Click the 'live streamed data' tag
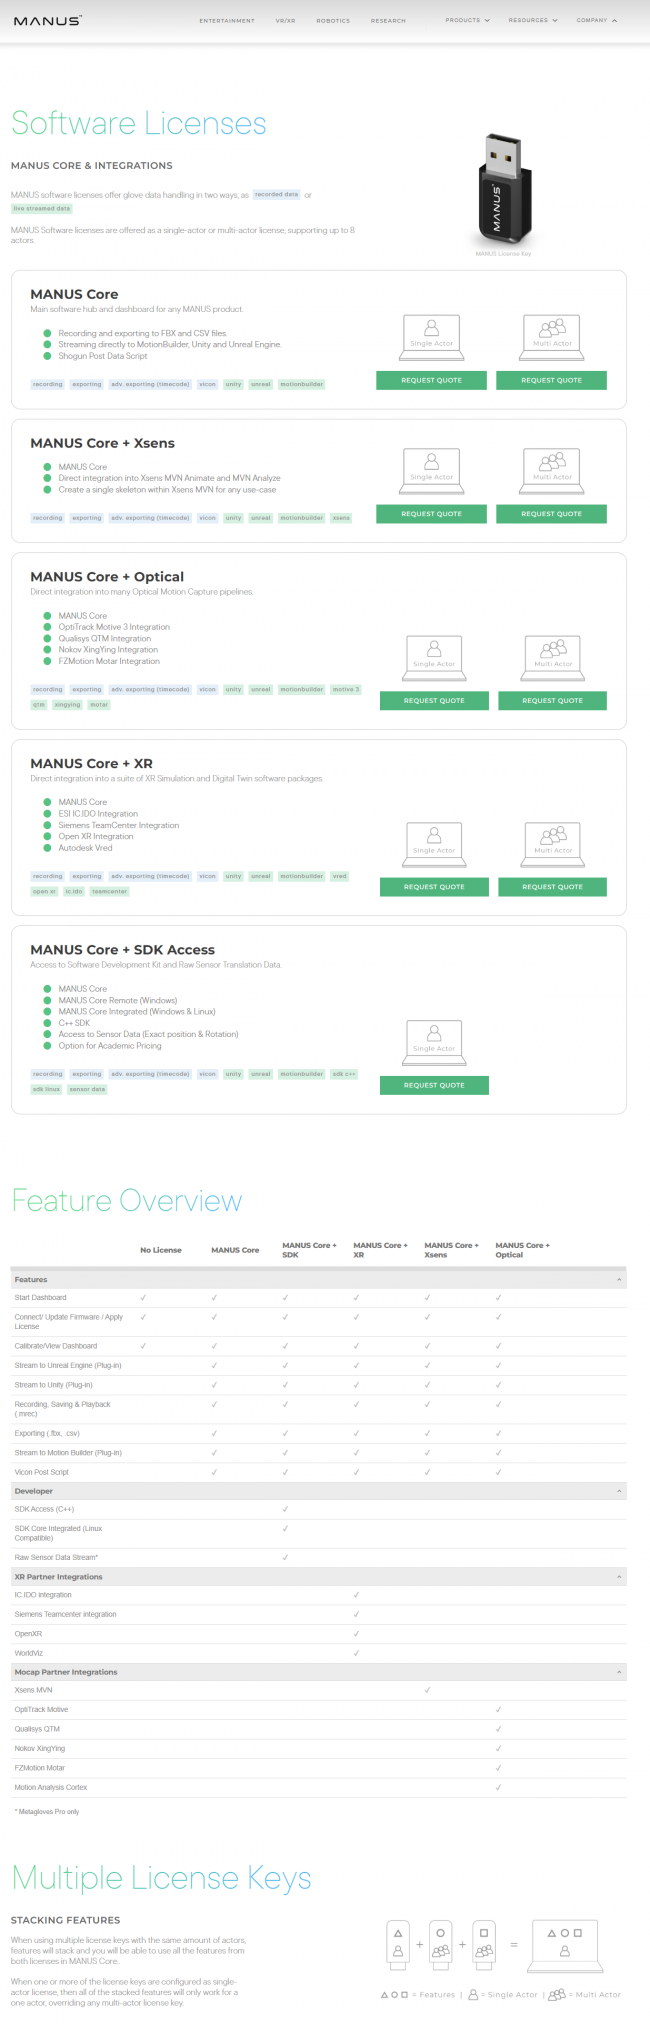Screen dimensions: 650x2024 coord(42,209)
